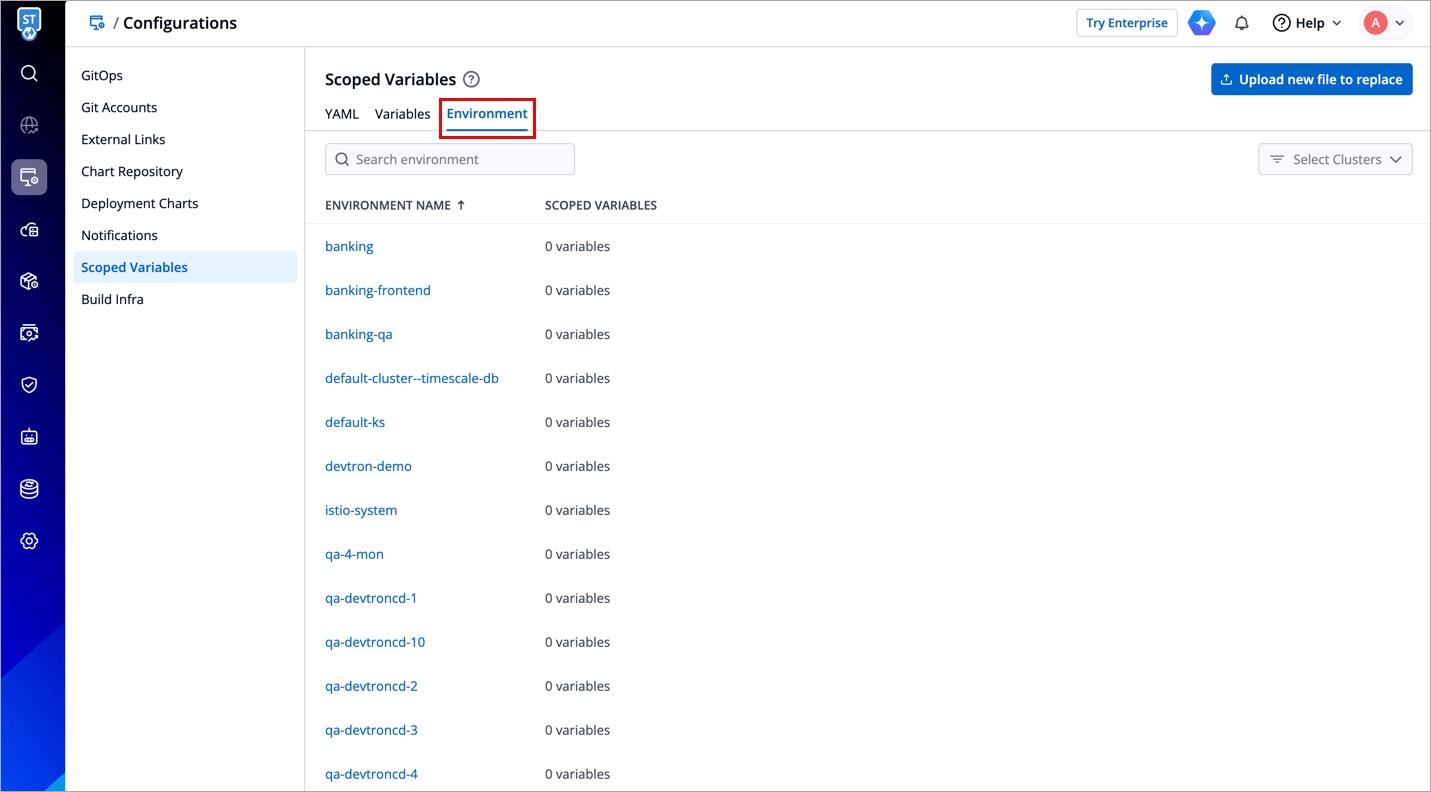Viewport: 1431px width, 792px height.
Task: Click the help icon beside Scoped Variables
Action: [471, 79]
